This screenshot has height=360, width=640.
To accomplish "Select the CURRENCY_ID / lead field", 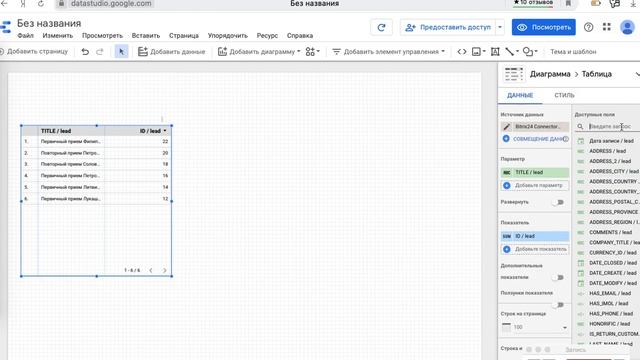I will [613, 253].
